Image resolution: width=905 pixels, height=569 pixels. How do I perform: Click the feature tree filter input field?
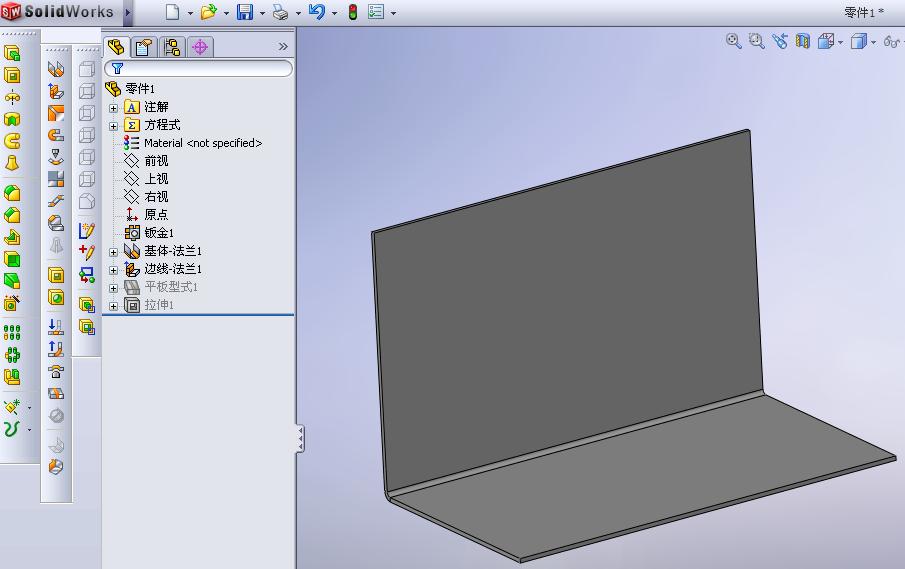tap(199, 69)
